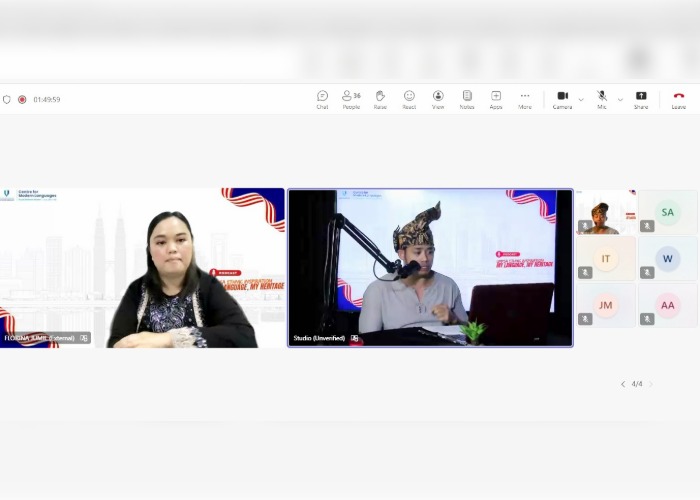Open the Apps panel
This screenshot has width=700, height=500.
(x=496, y=97)
